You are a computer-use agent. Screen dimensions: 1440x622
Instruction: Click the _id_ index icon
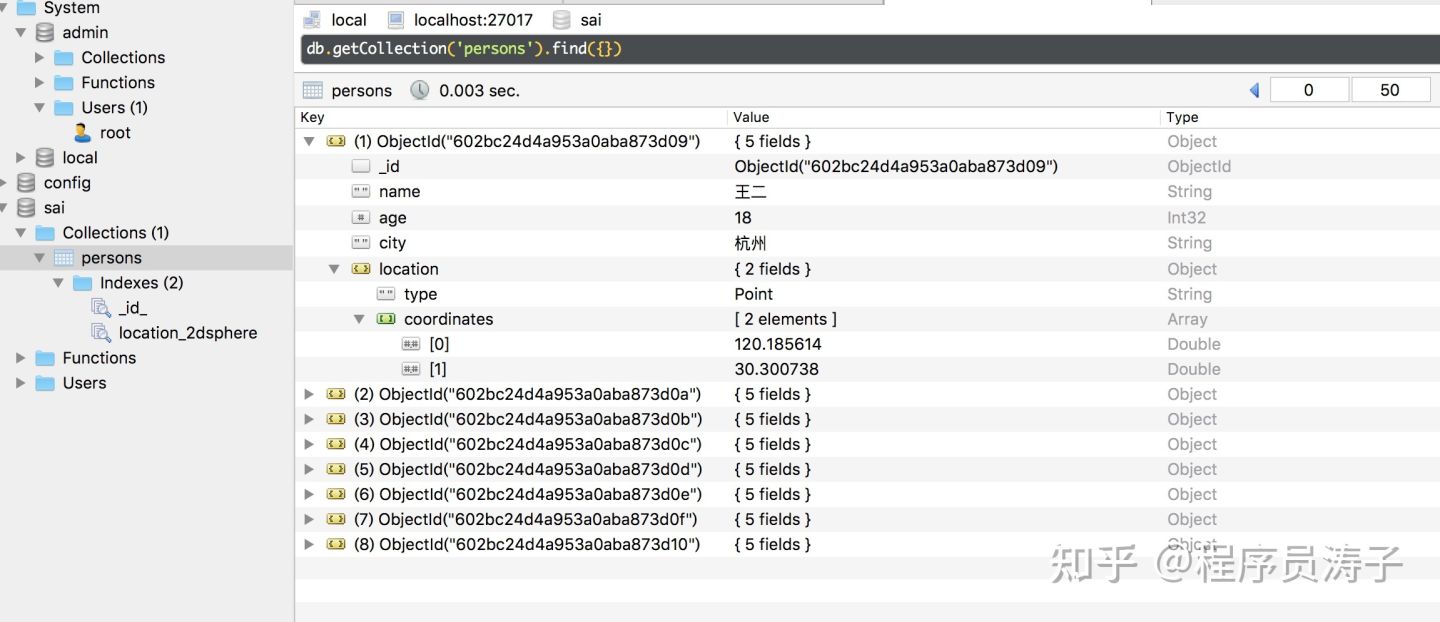[x=101, y=308]
